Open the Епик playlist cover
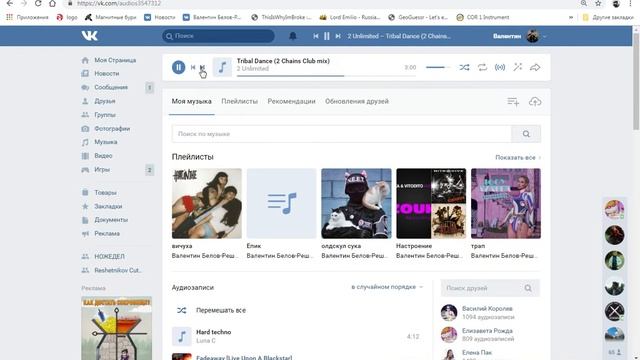 click(x=281, y=203)
